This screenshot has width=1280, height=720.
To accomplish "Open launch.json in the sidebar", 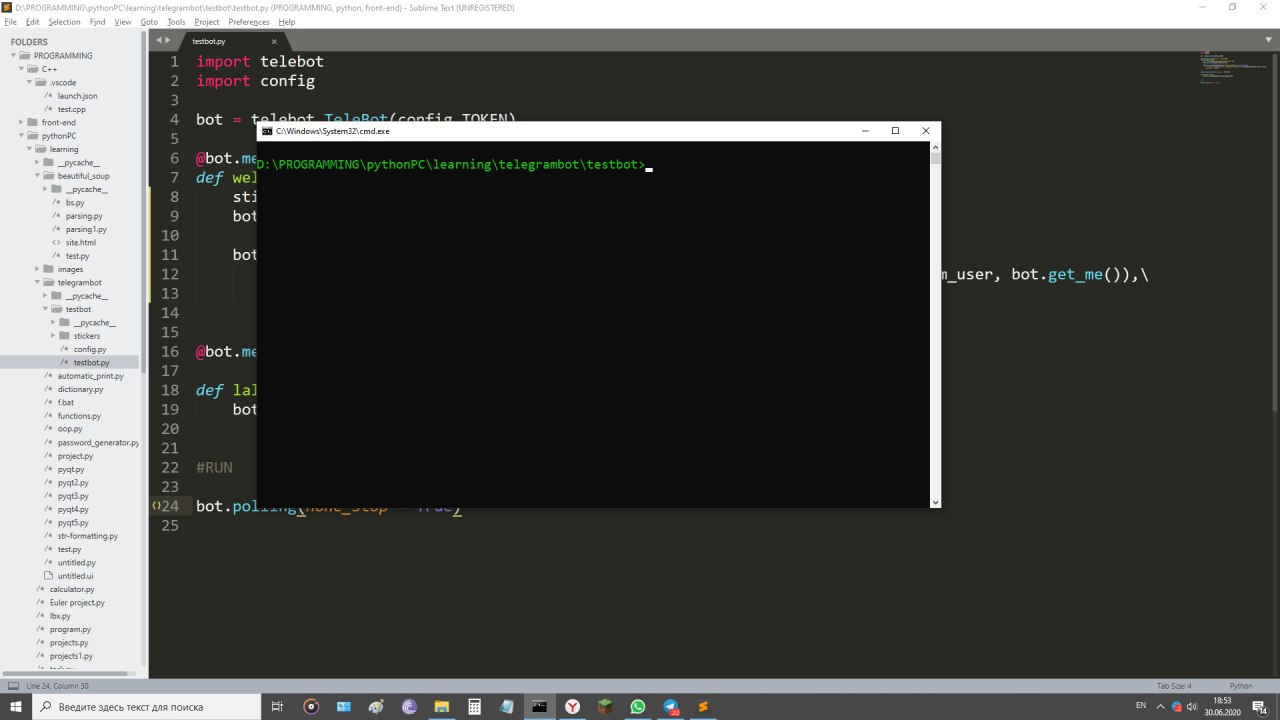I will click(x=77, y=96).
